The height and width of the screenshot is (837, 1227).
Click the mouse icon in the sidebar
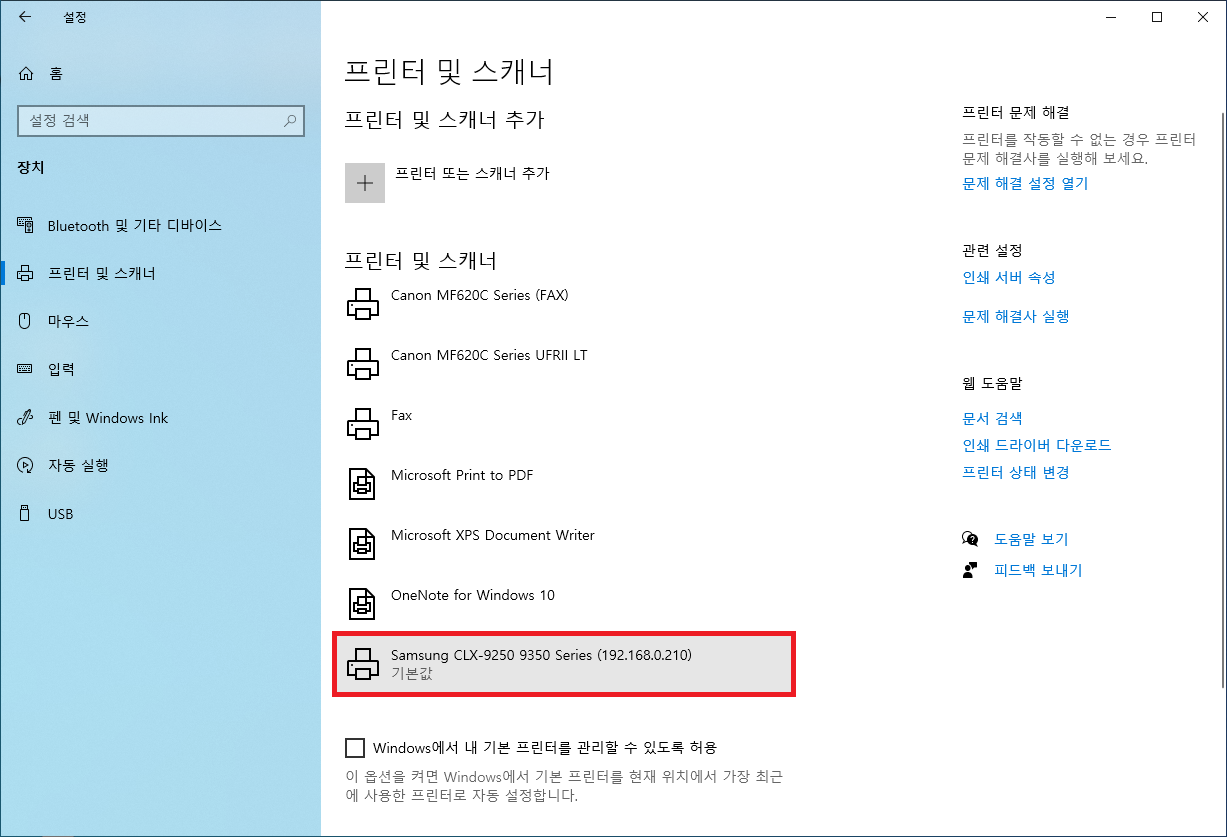coord(26,321)
